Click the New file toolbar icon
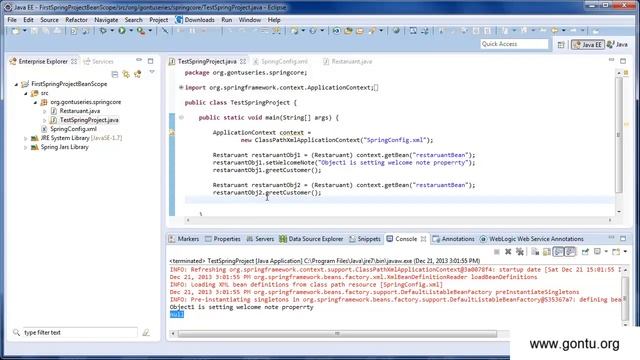640x360 pixels. (16, 31)
